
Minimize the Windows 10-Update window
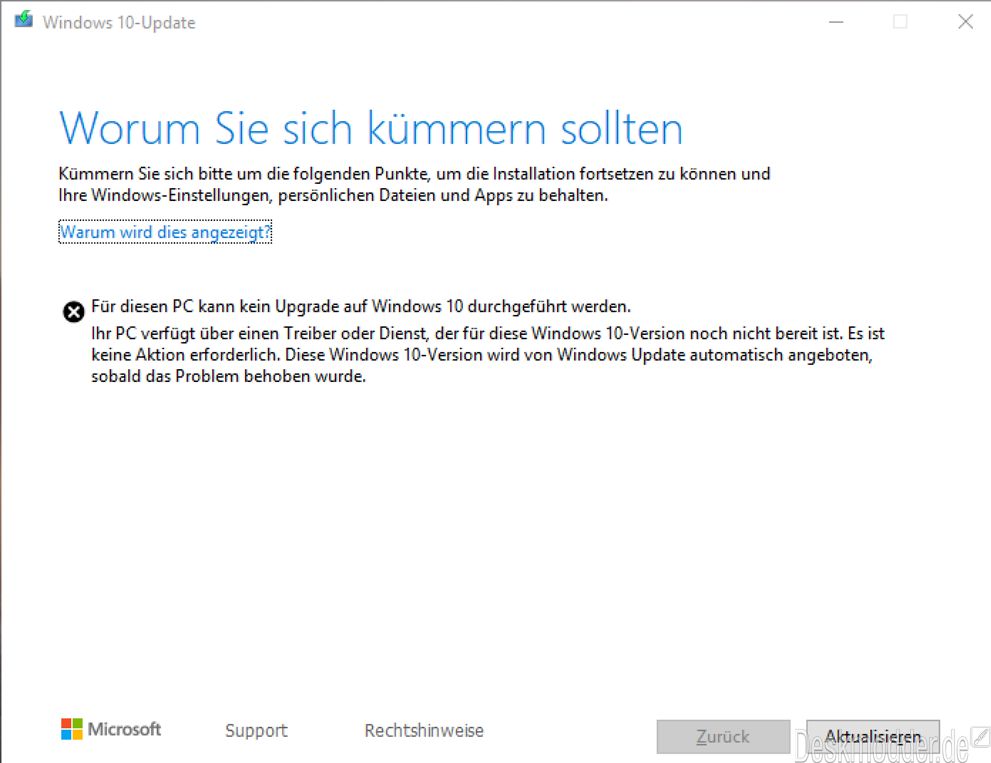(x=836, y=22)
